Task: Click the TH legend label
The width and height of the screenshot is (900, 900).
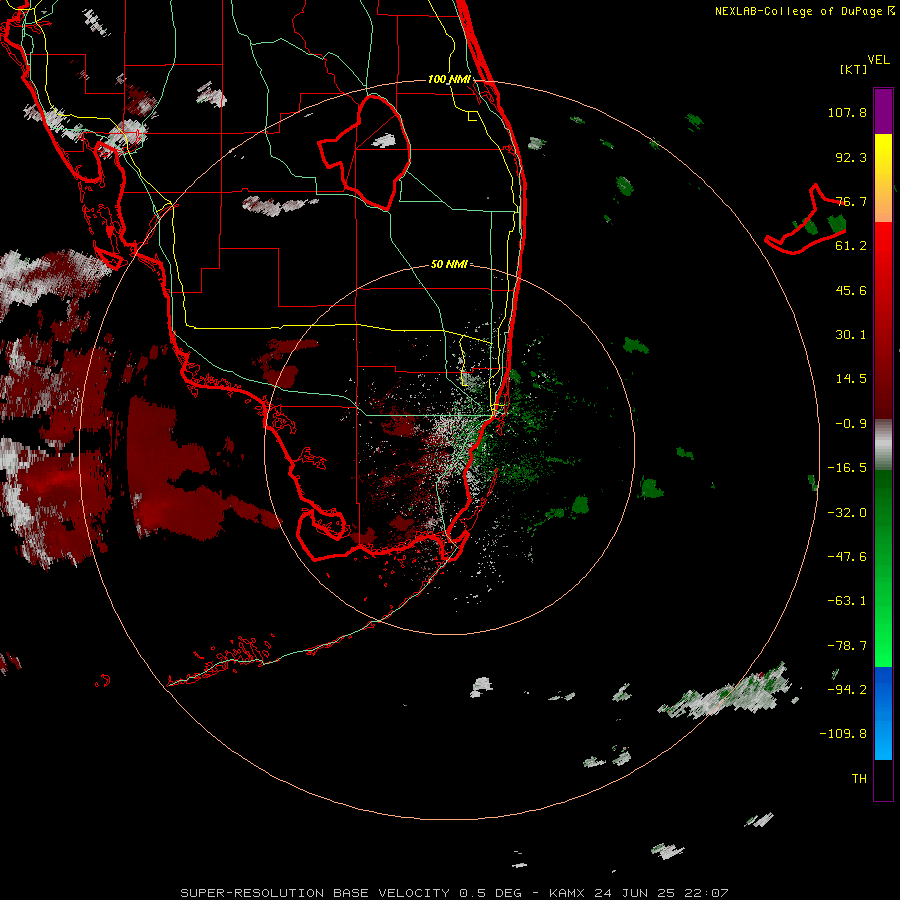Action: (859, 779)
